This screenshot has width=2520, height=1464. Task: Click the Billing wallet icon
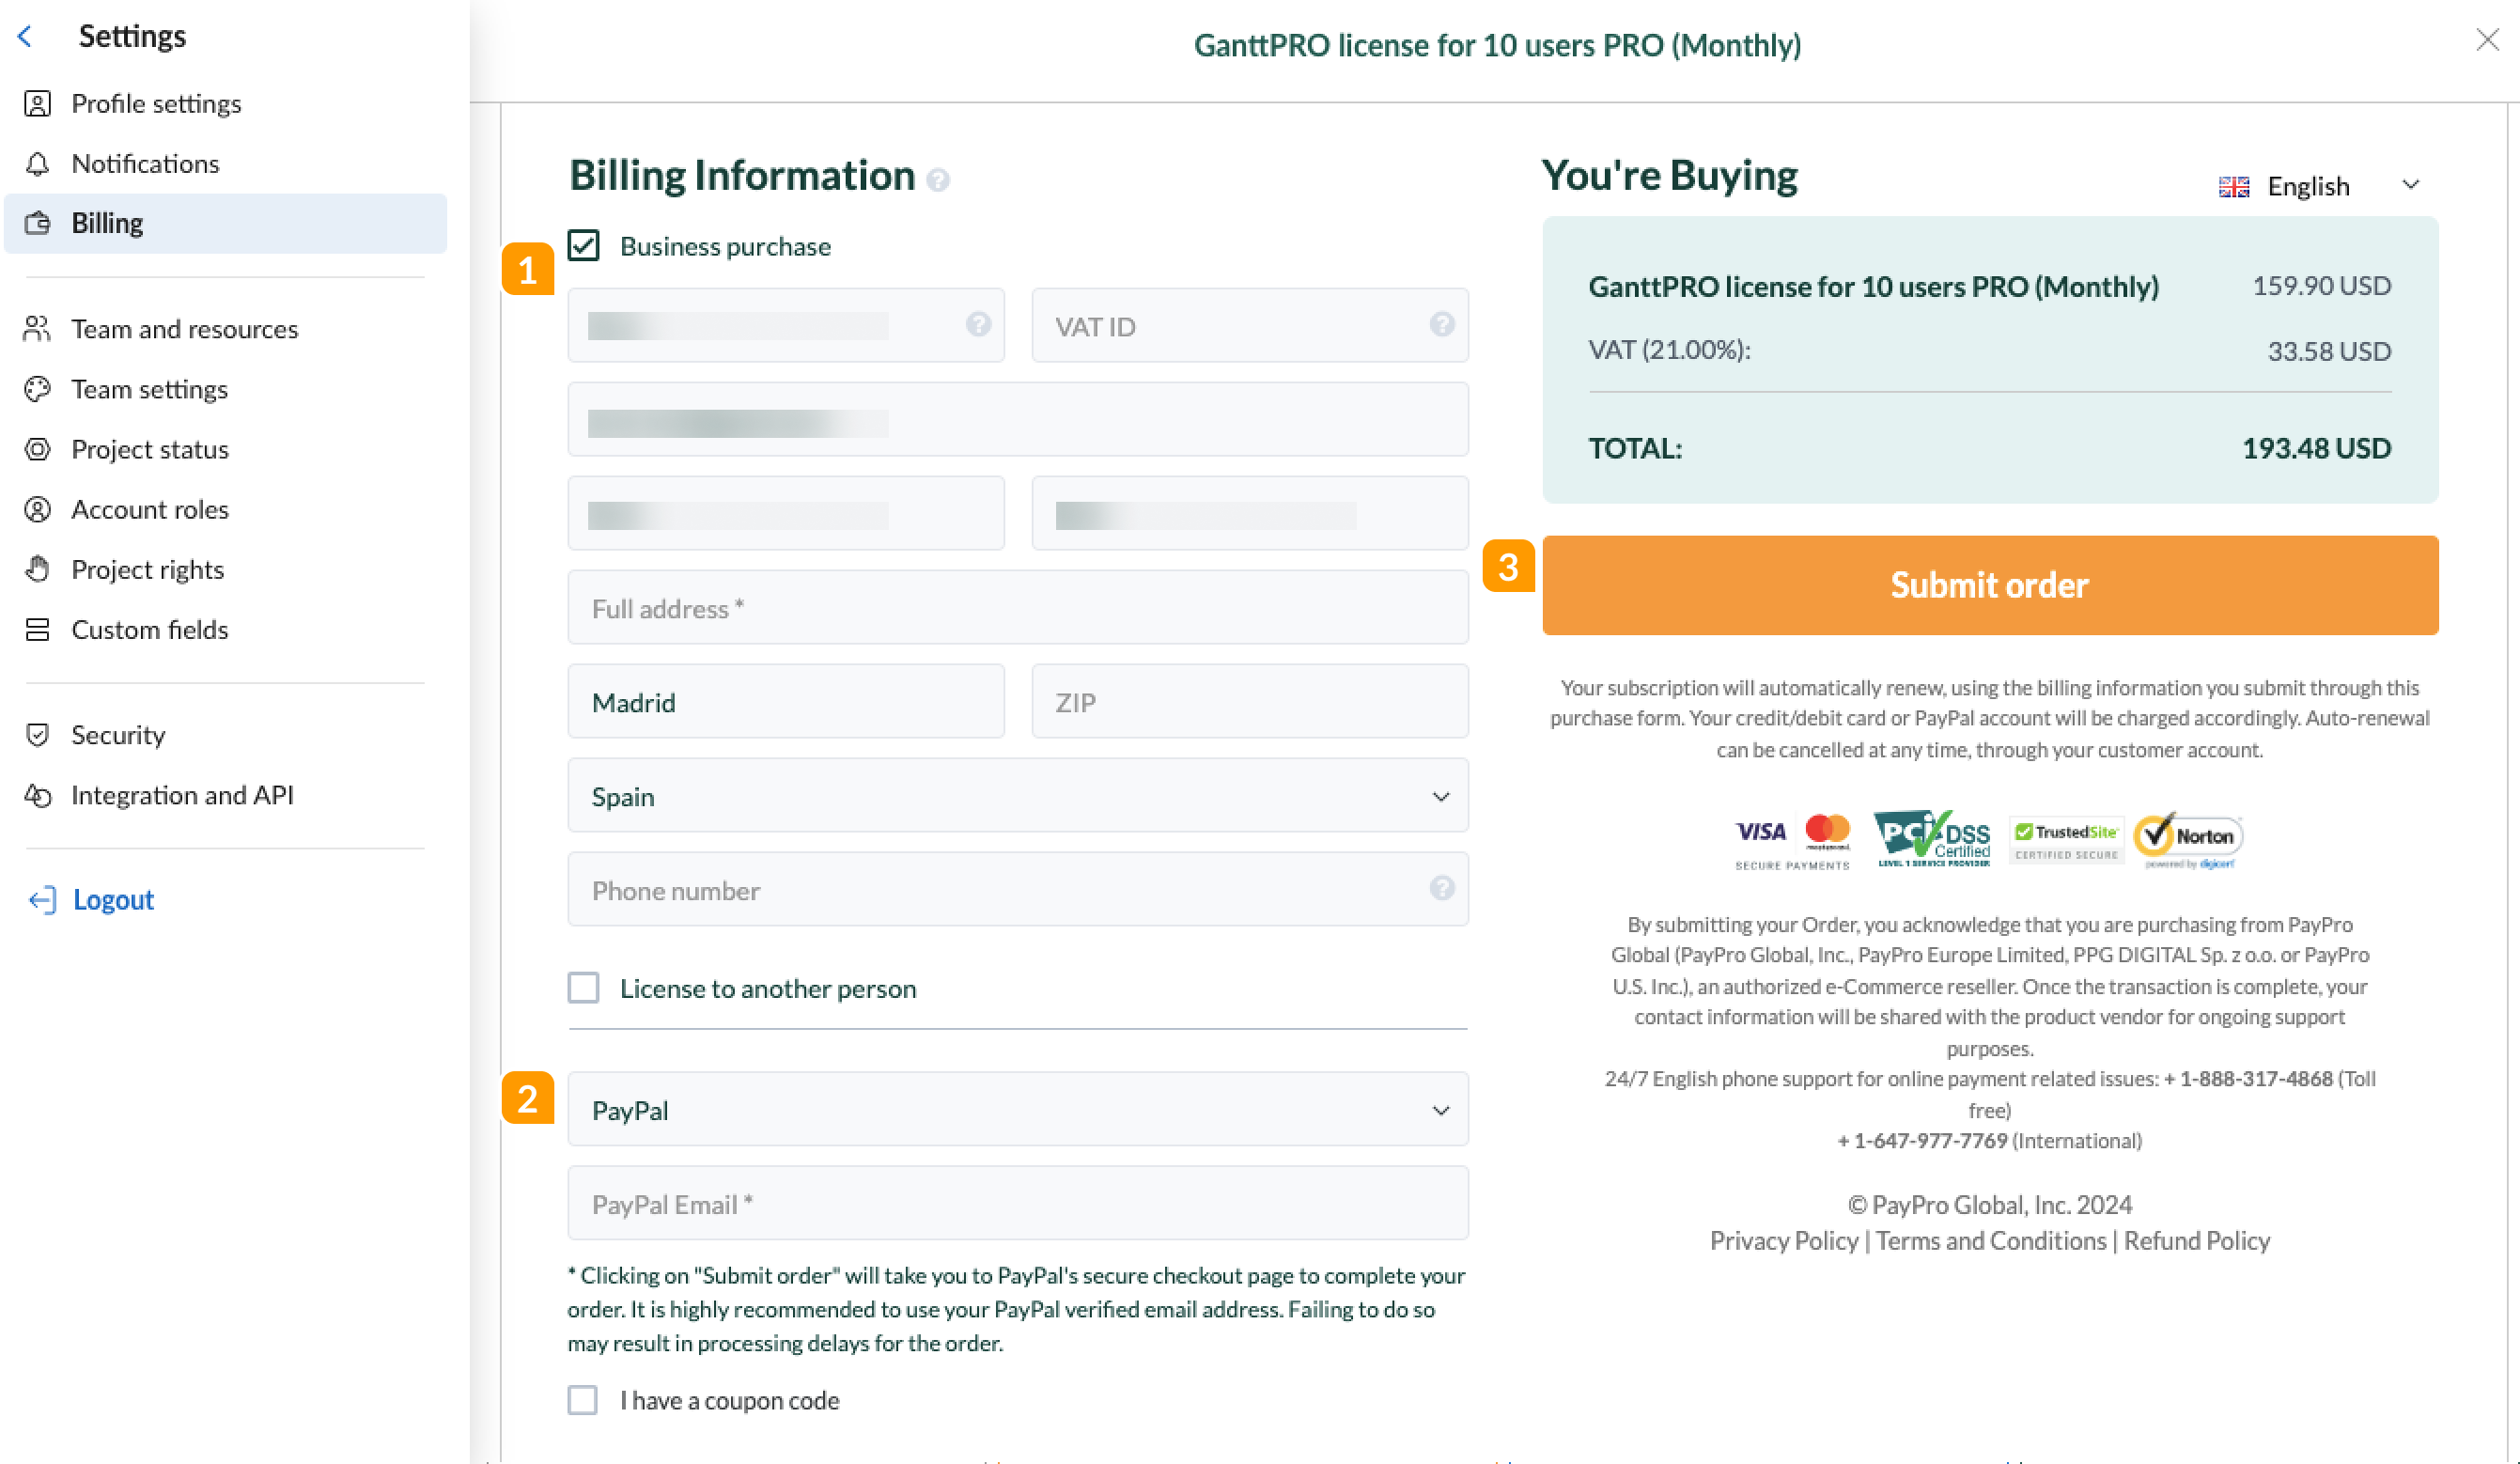37,223
